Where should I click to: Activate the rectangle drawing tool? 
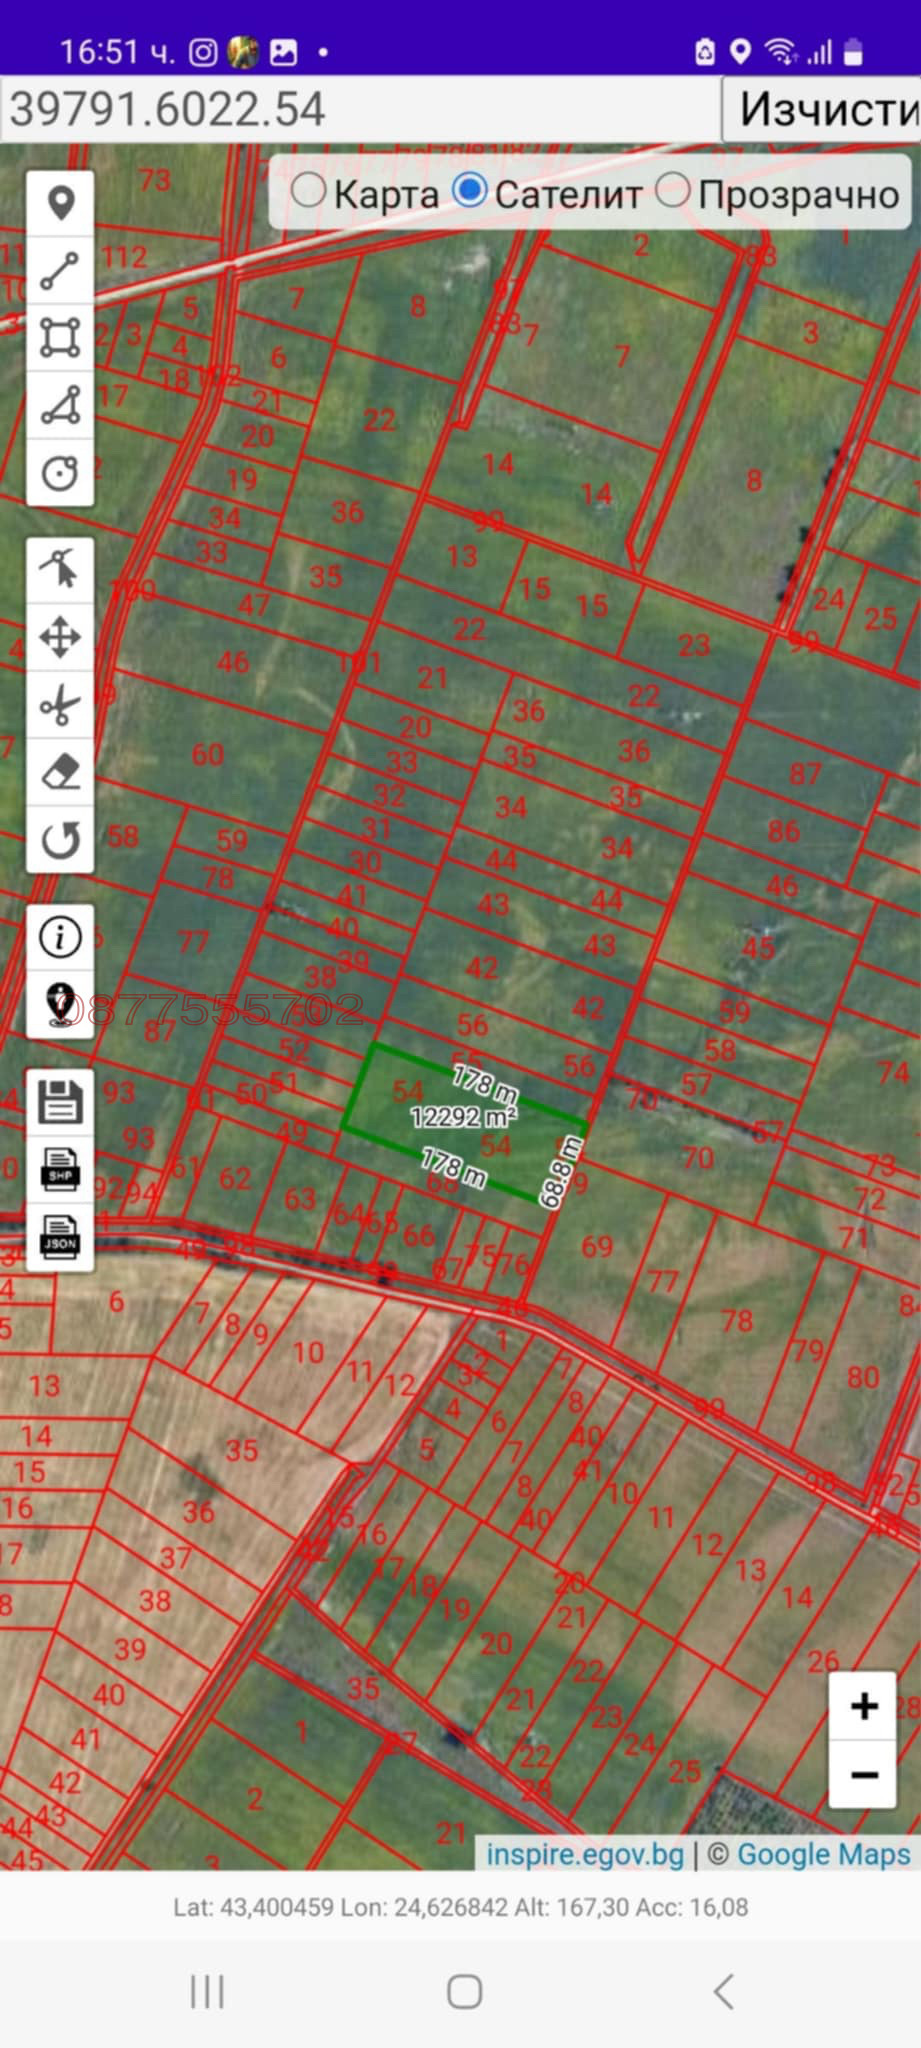click(60, 338)
